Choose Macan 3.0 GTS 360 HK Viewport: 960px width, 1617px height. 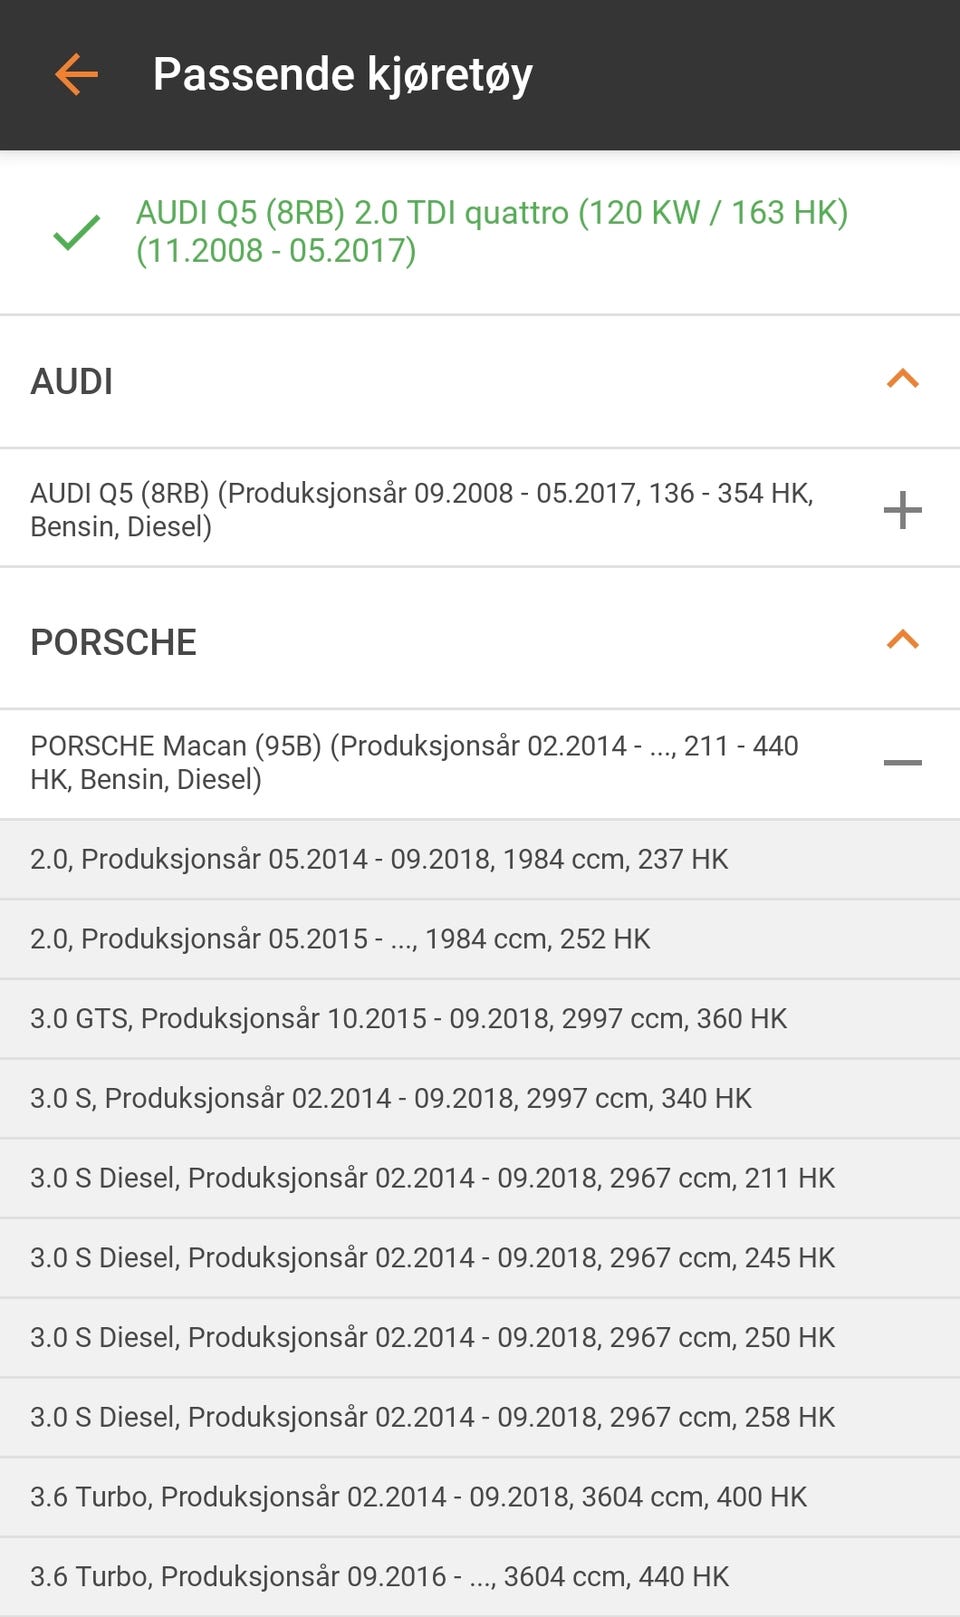[x=480, y=1019]
